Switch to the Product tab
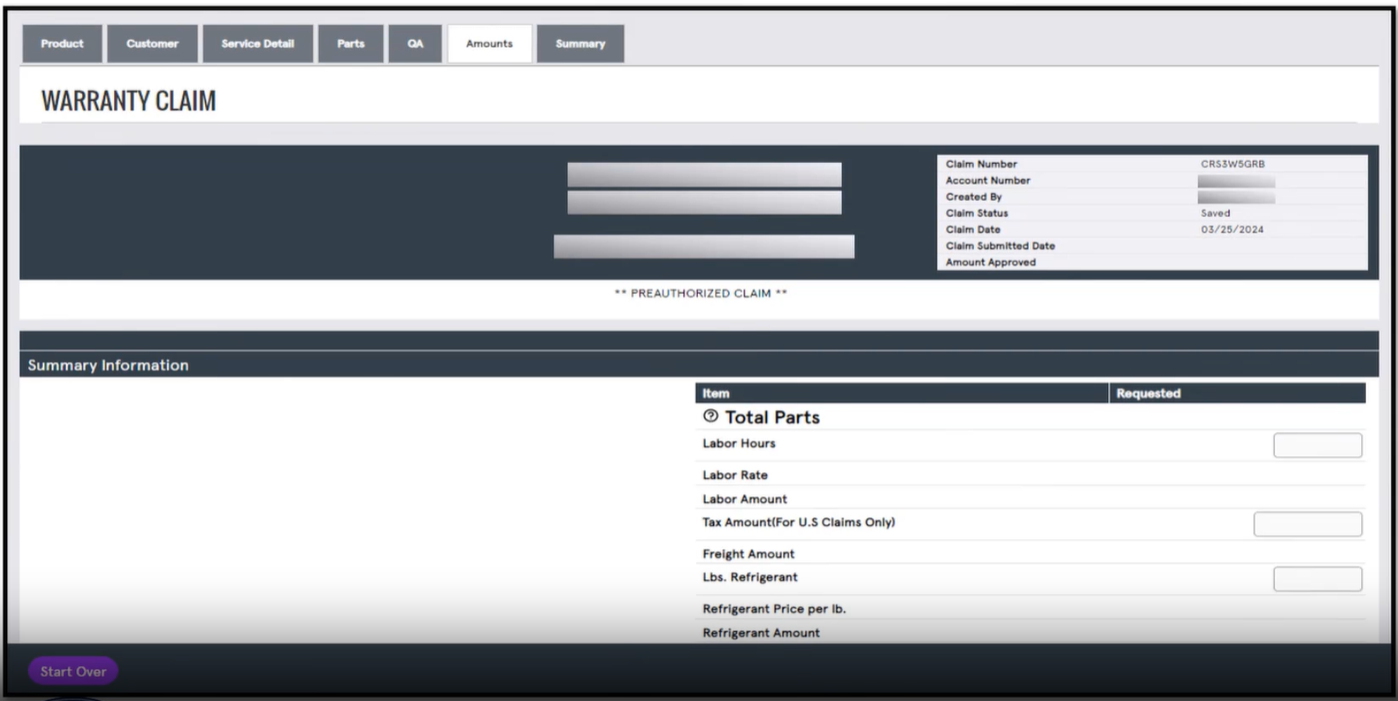 (61, 43)
